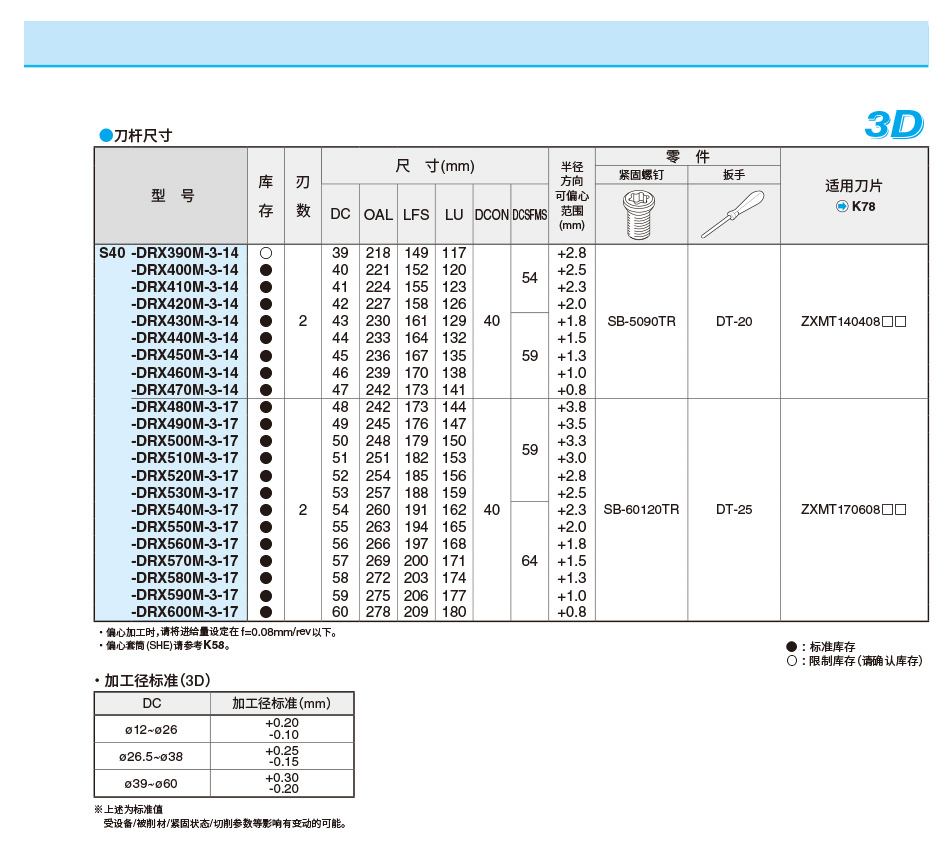The image size is (950, 855).
Task: Click the 适用刀片 header
Action: coord(854,186)
